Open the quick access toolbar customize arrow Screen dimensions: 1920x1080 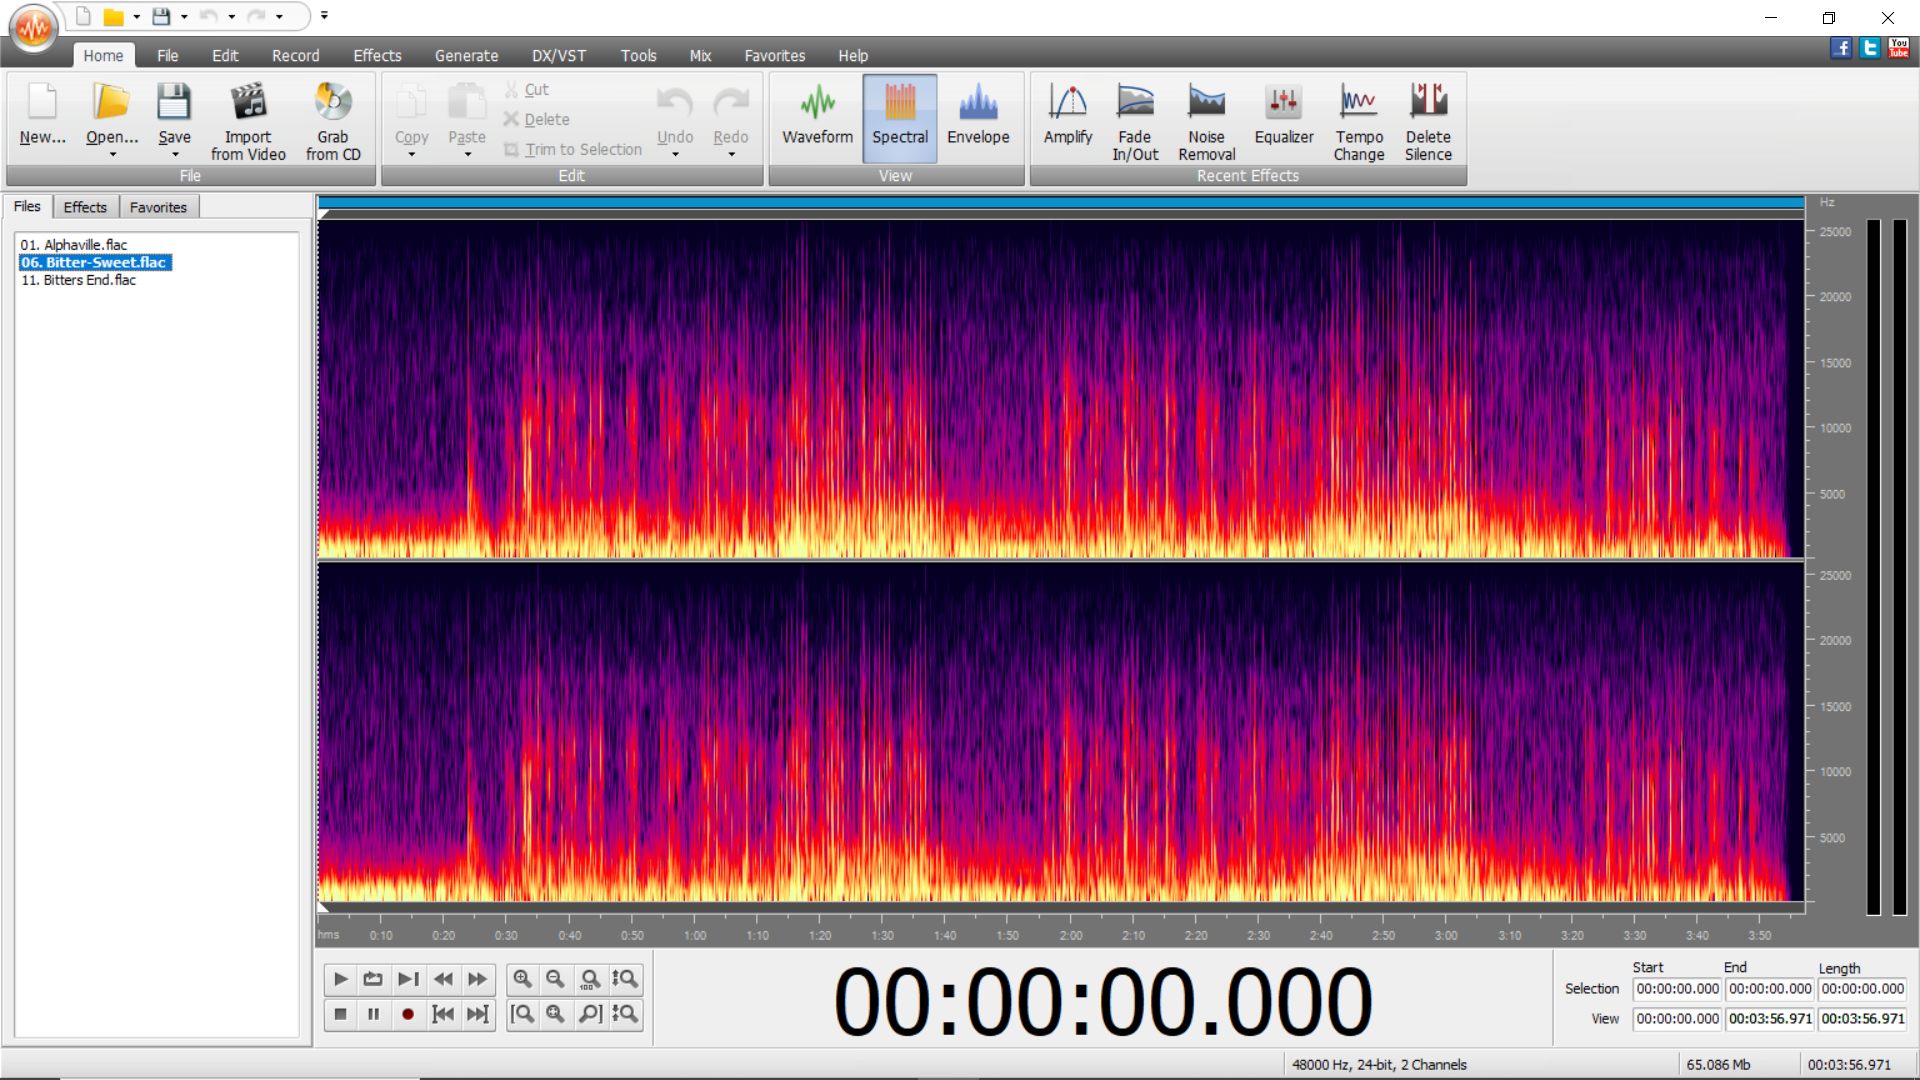click(324, 16)
